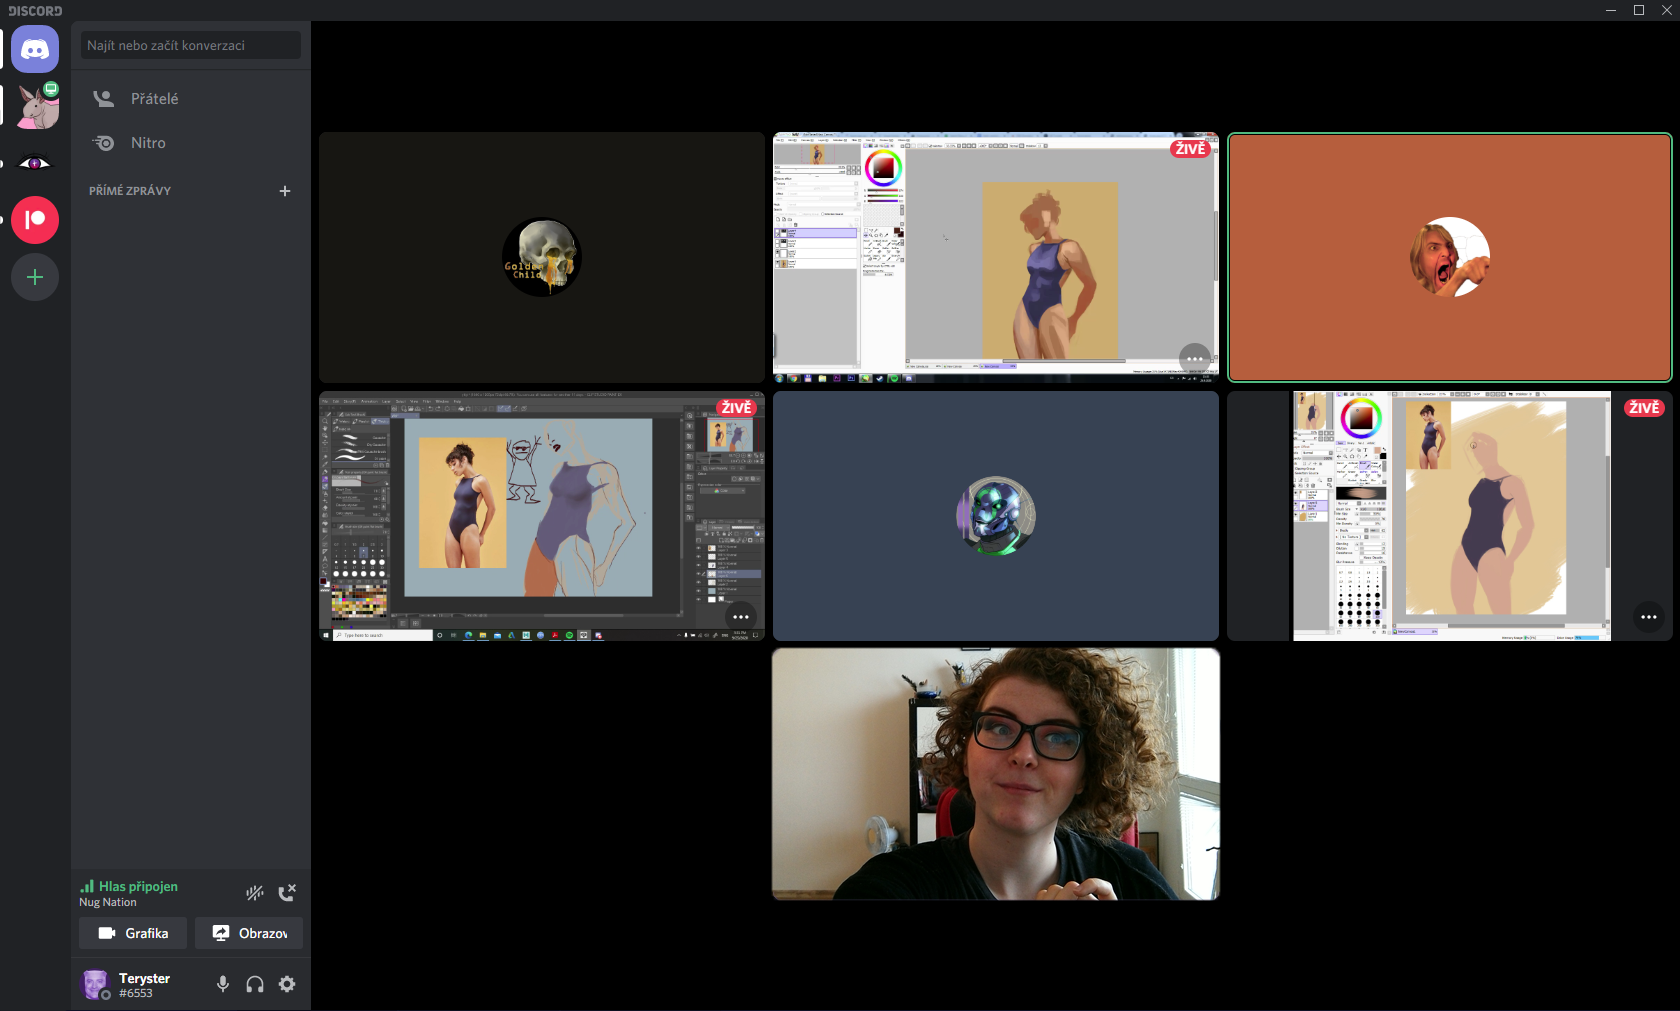Open the eye logo server
The image size is (1680, 1011).
click(x=35, y=163)
